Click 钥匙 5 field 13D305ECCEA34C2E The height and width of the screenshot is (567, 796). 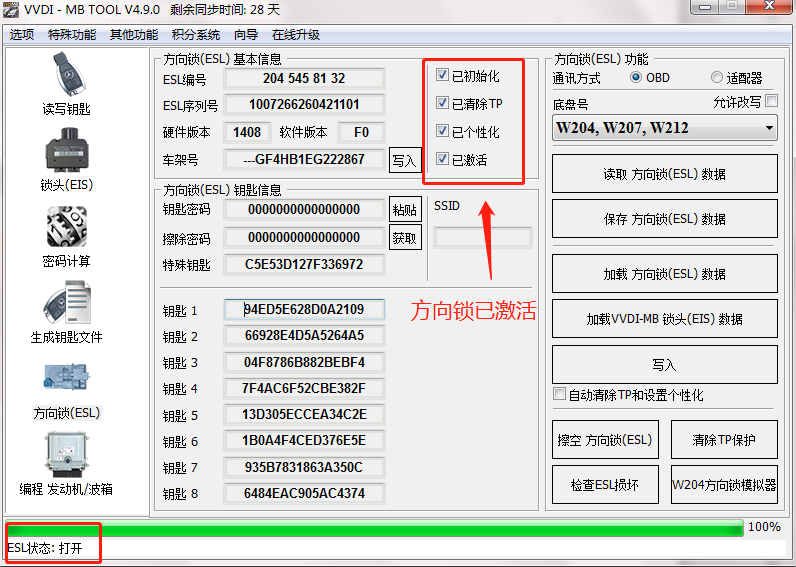tap(304, 414)
